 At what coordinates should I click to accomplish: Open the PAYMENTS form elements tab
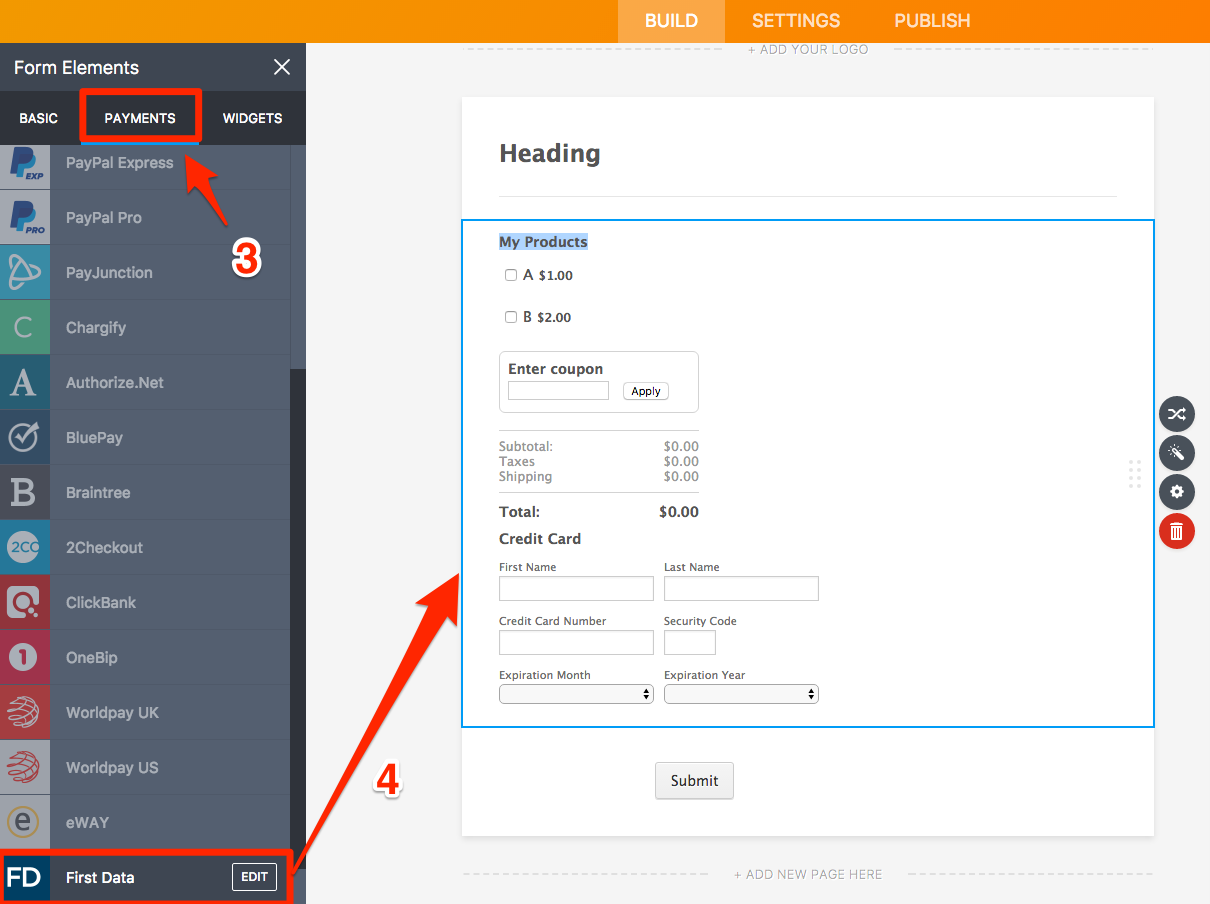[x=140, y=118]
